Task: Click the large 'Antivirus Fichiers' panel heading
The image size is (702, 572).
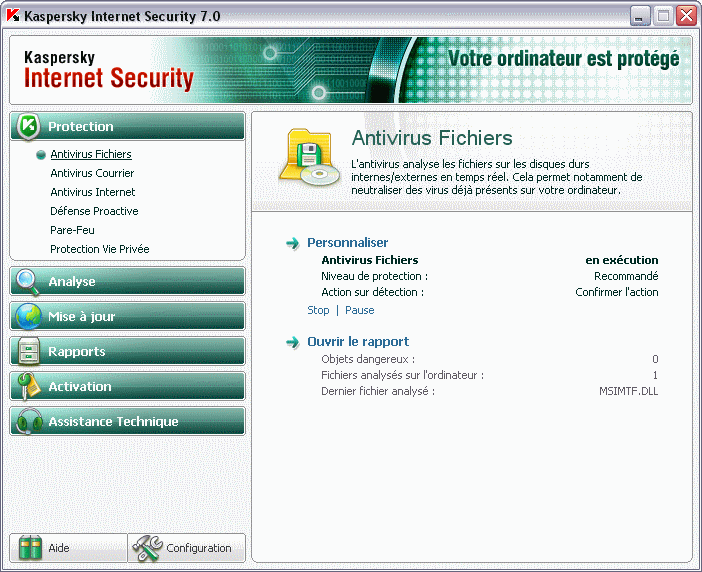Action: pyautogui.click(x=432, y=138)
